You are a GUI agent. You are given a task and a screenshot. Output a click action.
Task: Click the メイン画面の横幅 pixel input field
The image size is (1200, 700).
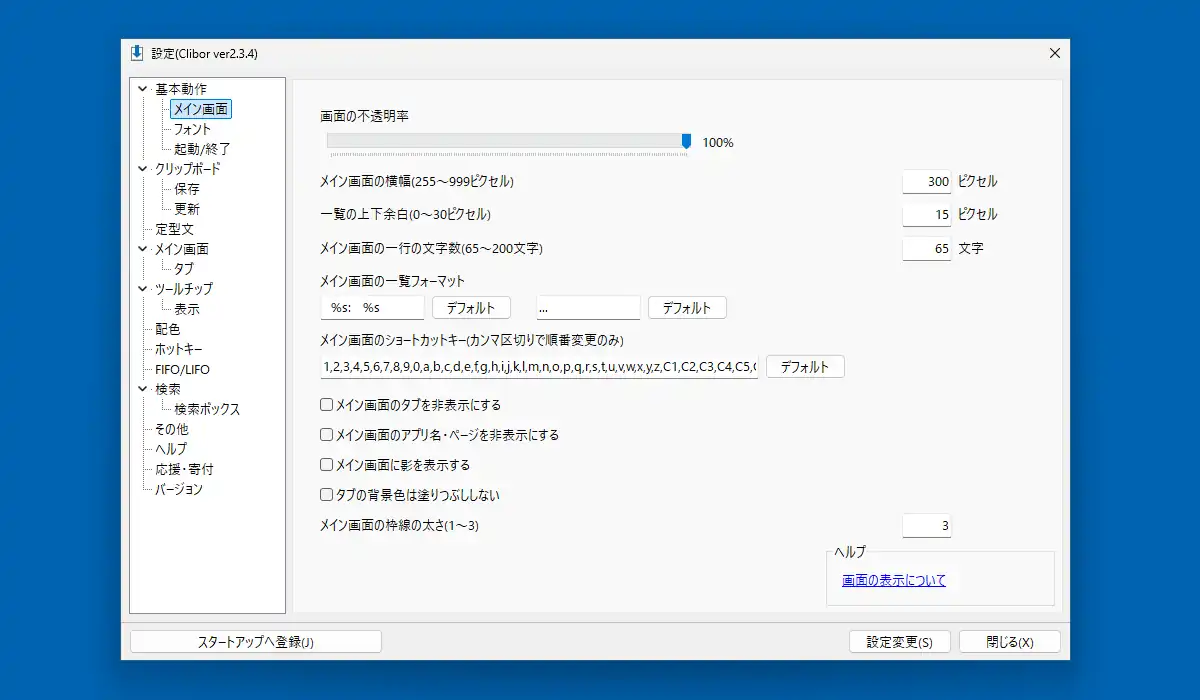point(926,182)
